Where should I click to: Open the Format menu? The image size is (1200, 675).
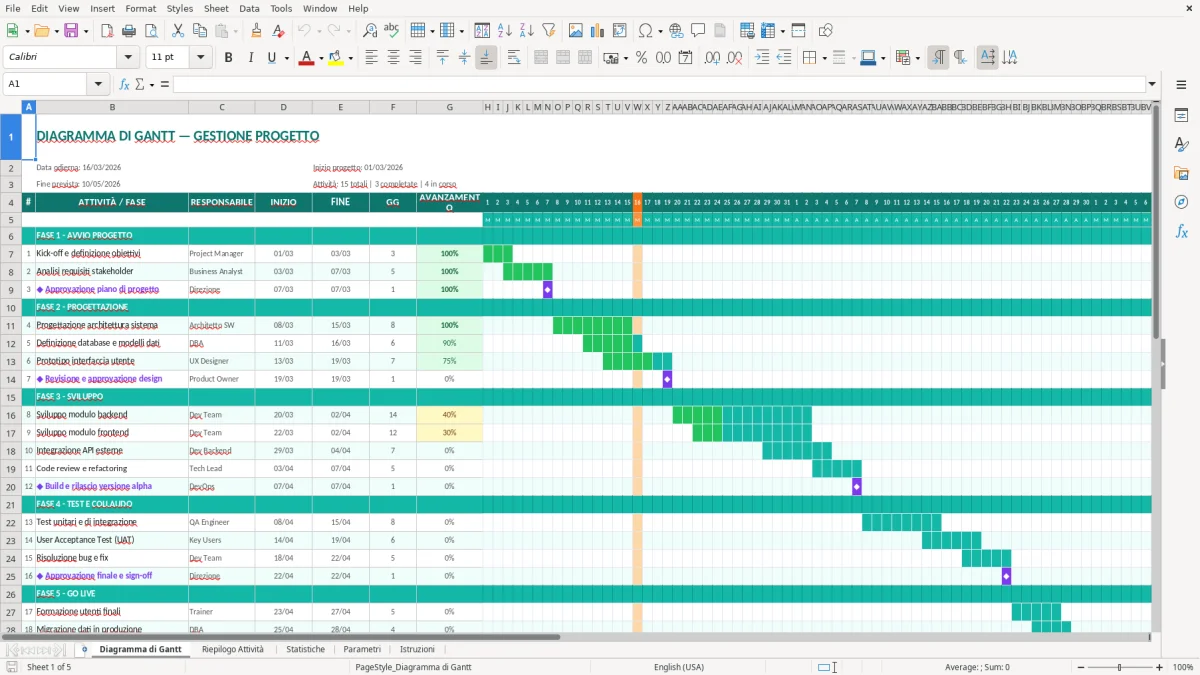click(x=141, y=8)
